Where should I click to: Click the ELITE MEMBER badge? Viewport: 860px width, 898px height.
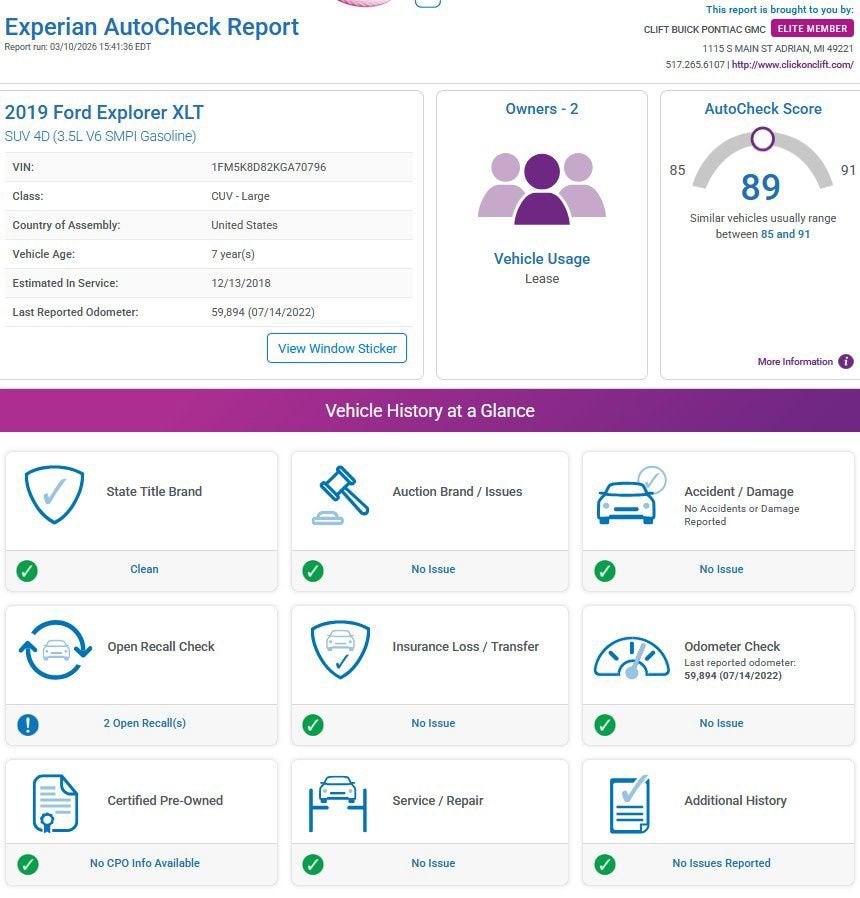click(x=812, y=29)
